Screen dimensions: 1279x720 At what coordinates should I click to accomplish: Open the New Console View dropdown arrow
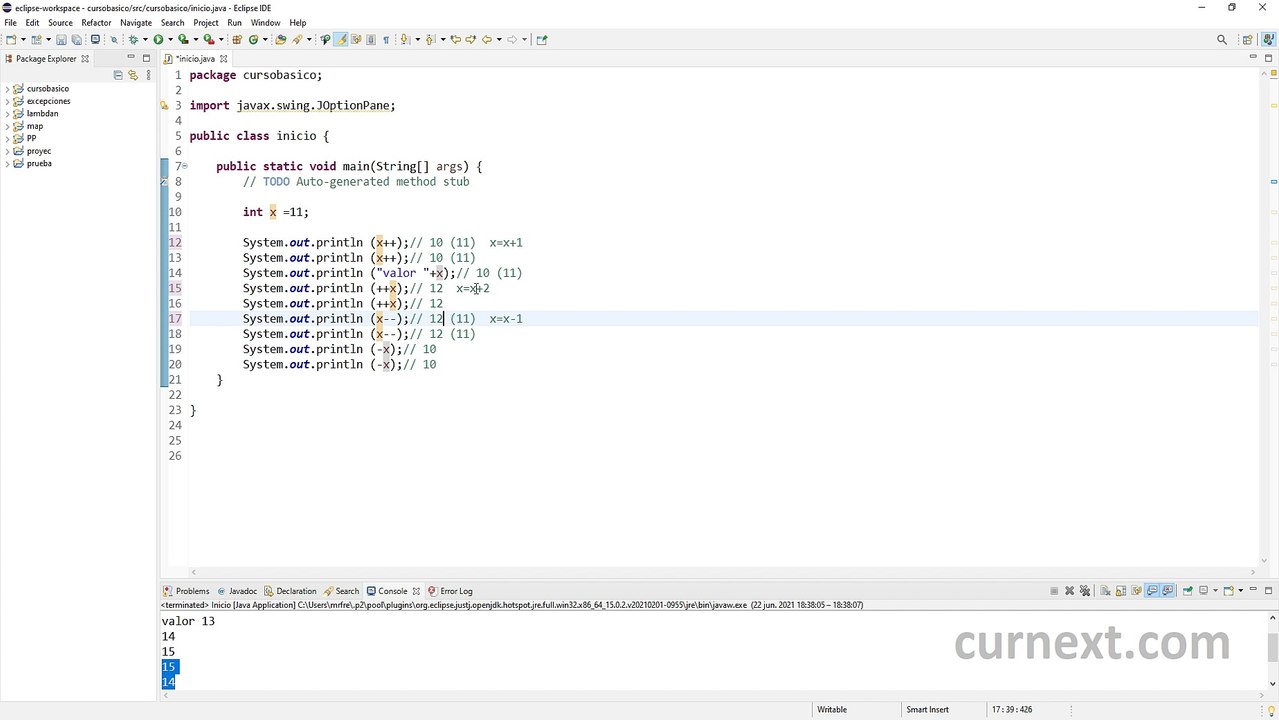click(x=1241, y=591)
